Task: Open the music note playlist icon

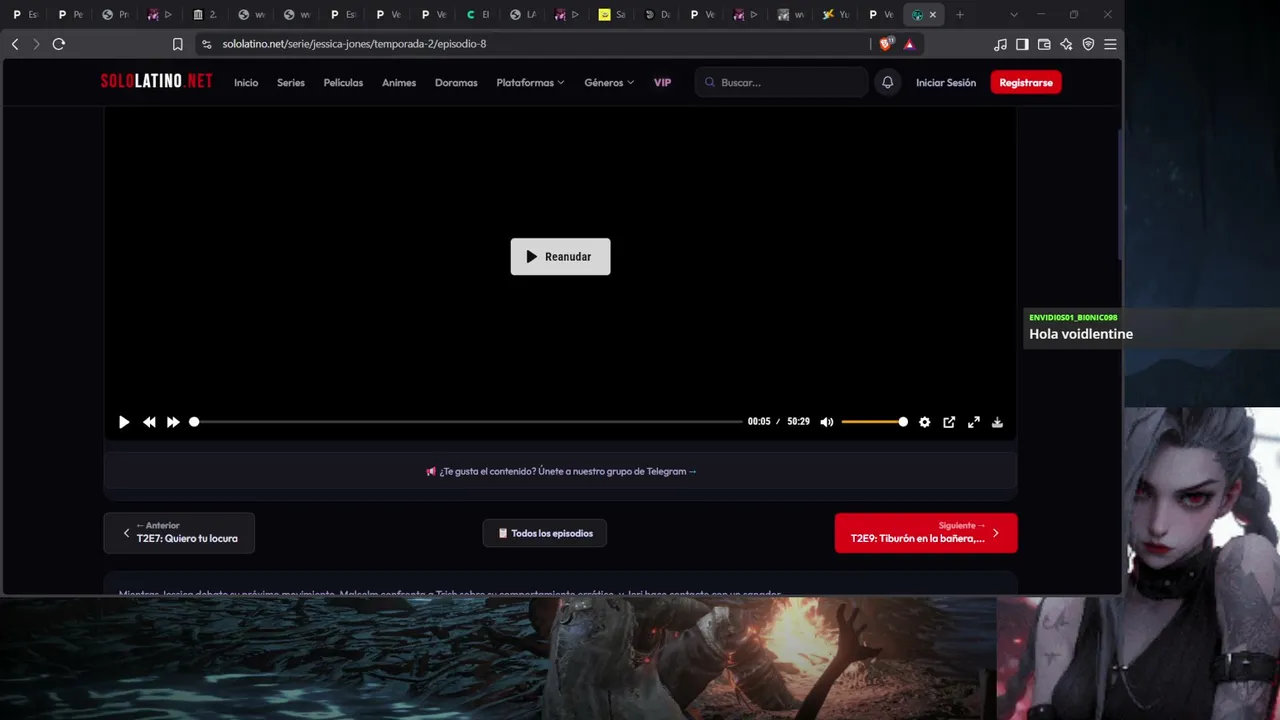Action: point(1000,44)
